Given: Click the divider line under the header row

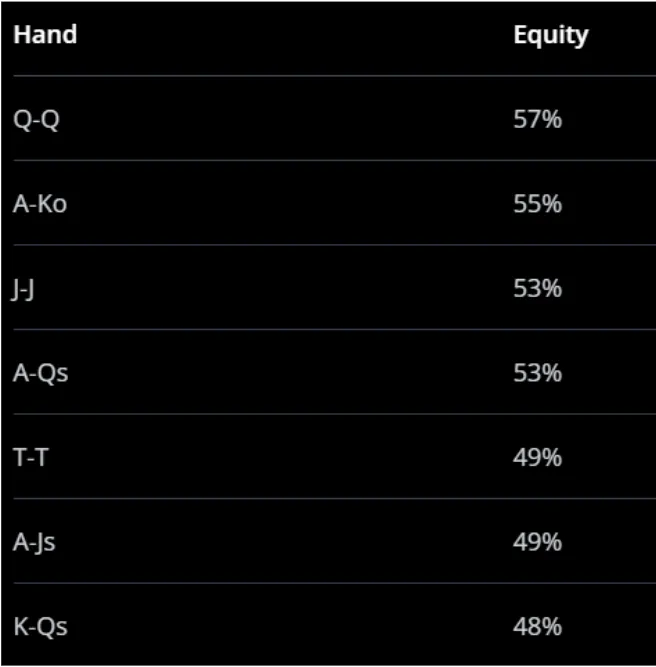Looking at the screenshot, I should click(x=328, y=76).
